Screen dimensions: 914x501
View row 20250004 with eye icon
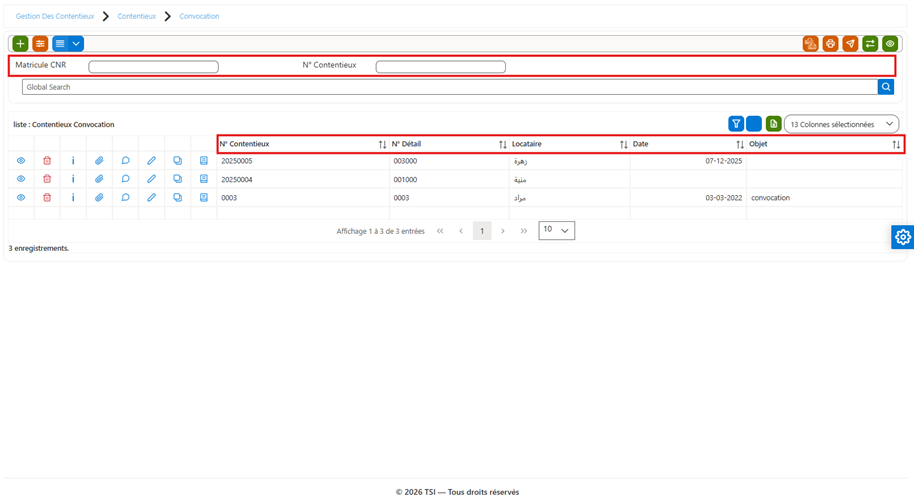21,179
